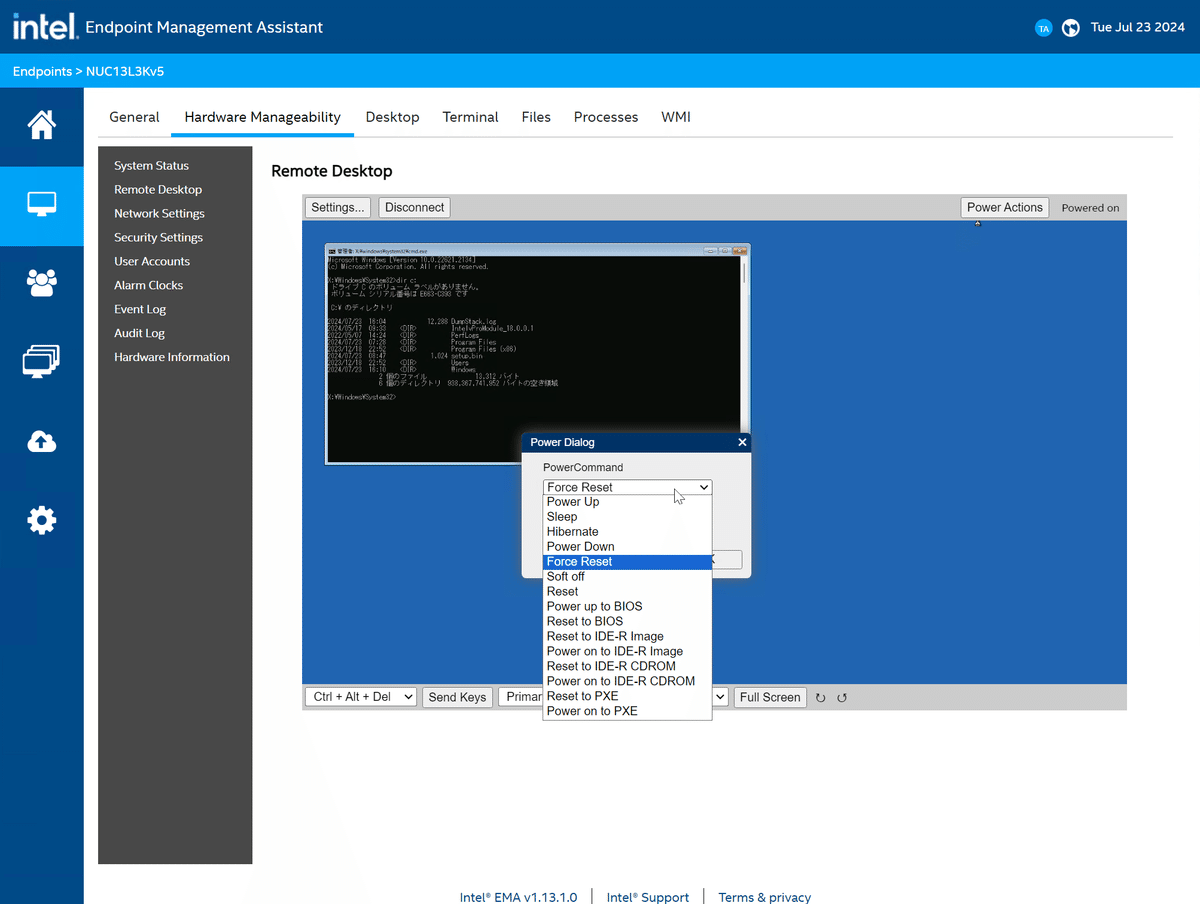
Task: Click the Endpoints breadcrumb link
Action: 42,72
